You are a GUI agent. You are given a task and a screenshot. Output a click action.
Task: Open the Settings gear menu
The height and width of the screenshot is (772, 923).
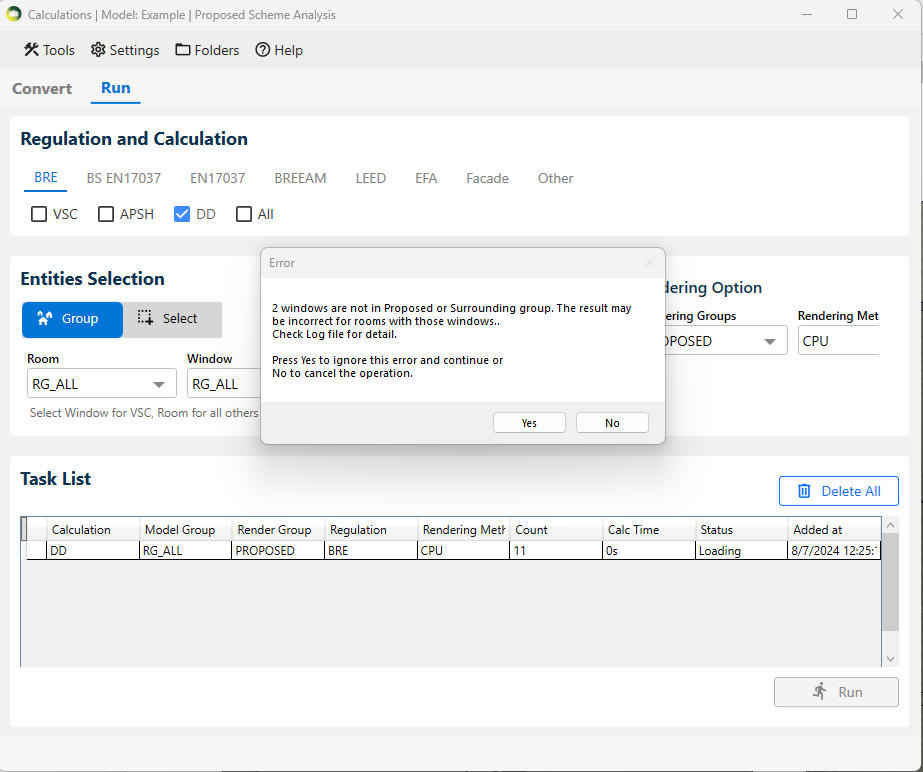tap(125, 50)
